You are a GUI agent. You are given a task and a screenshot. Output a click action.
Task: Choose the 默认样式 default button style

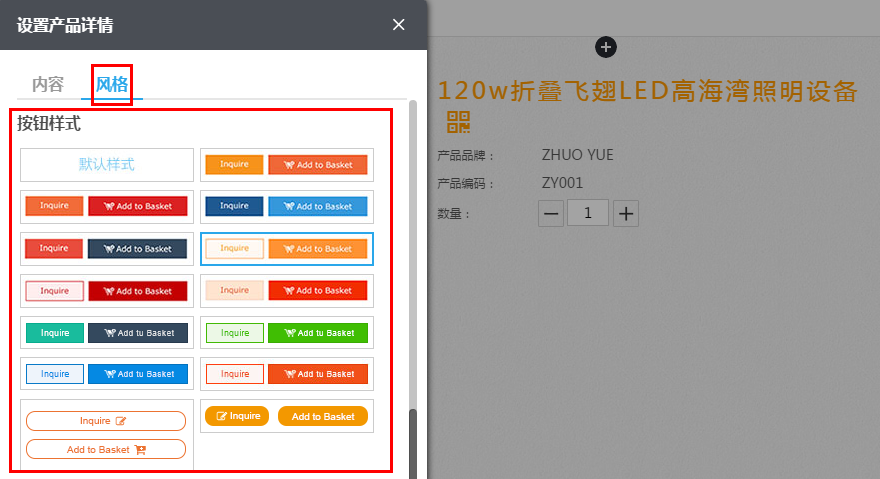click(x=107, y=165)
